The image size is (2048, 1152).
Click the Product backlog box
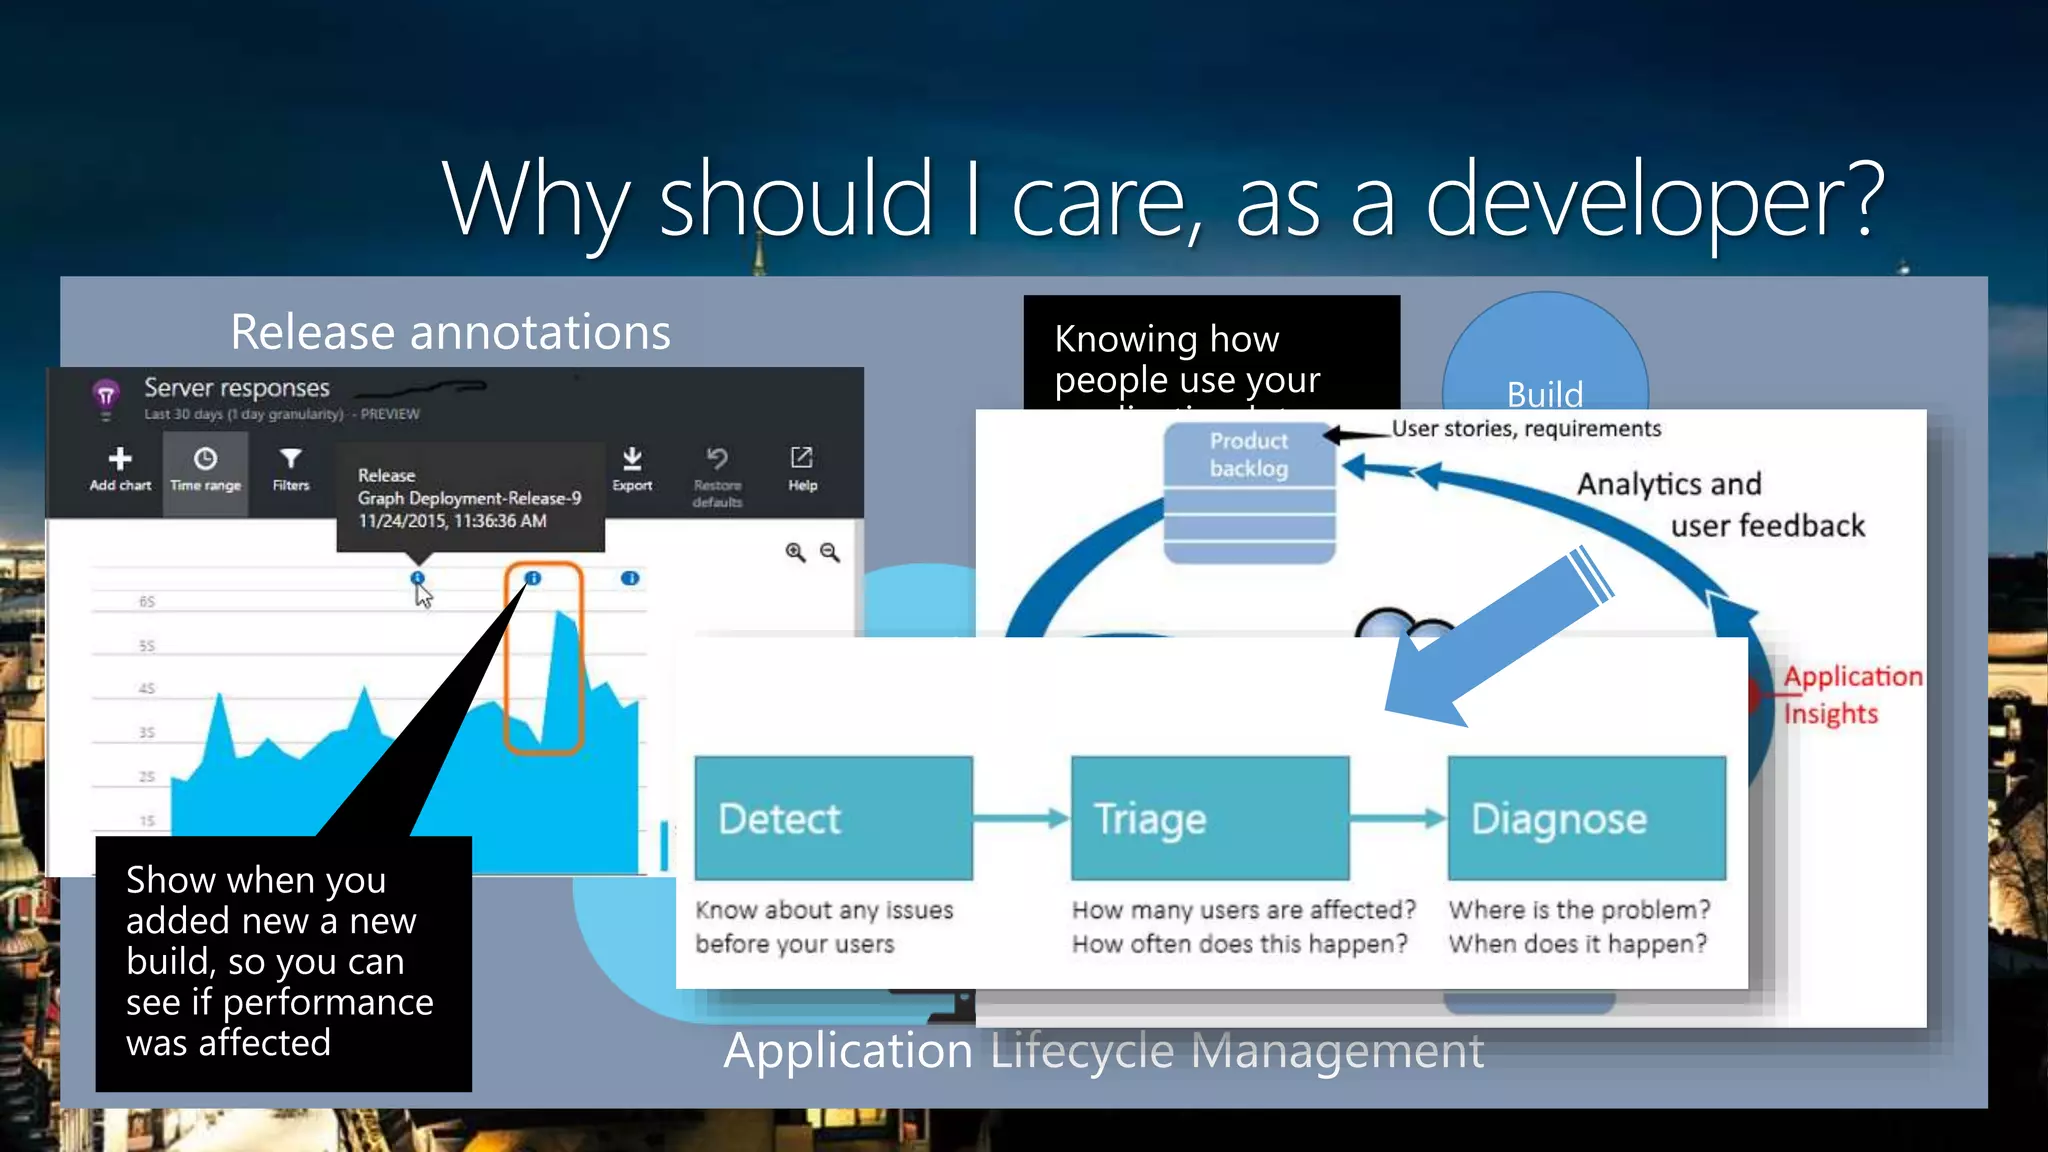(1249, 493)
